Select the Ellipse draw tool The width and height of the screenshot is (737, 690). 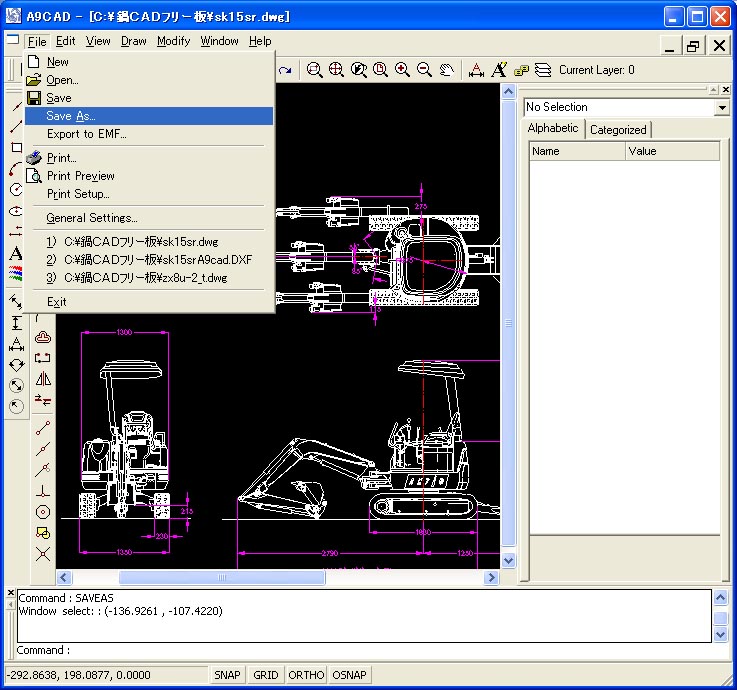tap(16, 211)
